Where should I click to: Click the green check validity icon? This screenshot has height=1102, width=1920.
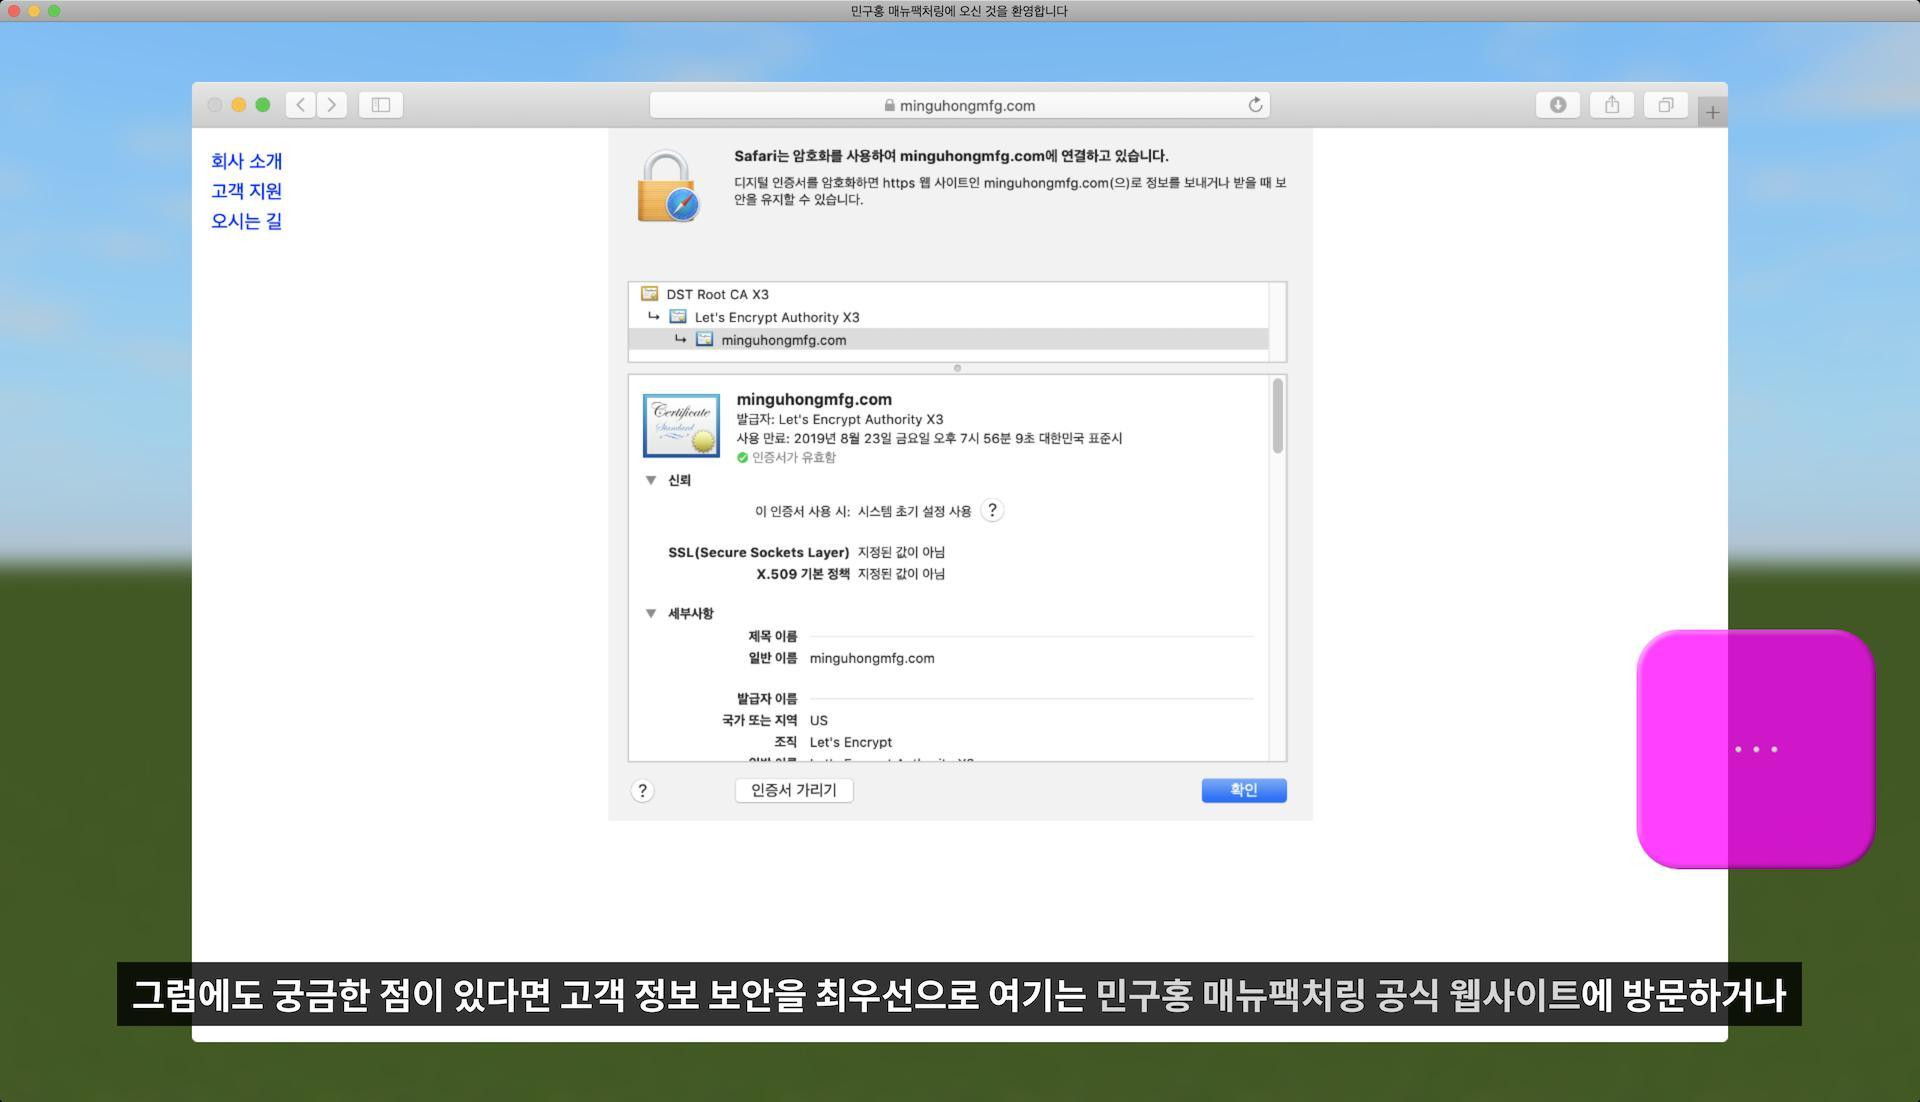tap(742, 458)
